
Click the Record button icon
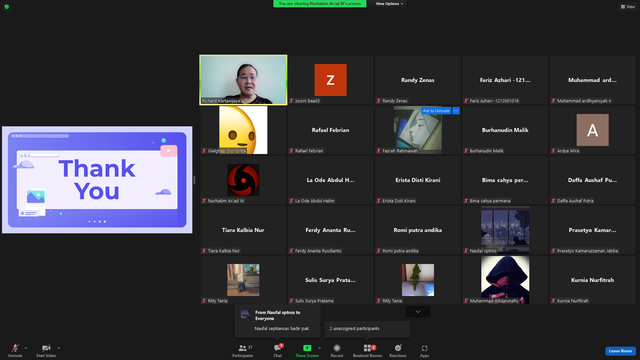[x=337, y=348]
